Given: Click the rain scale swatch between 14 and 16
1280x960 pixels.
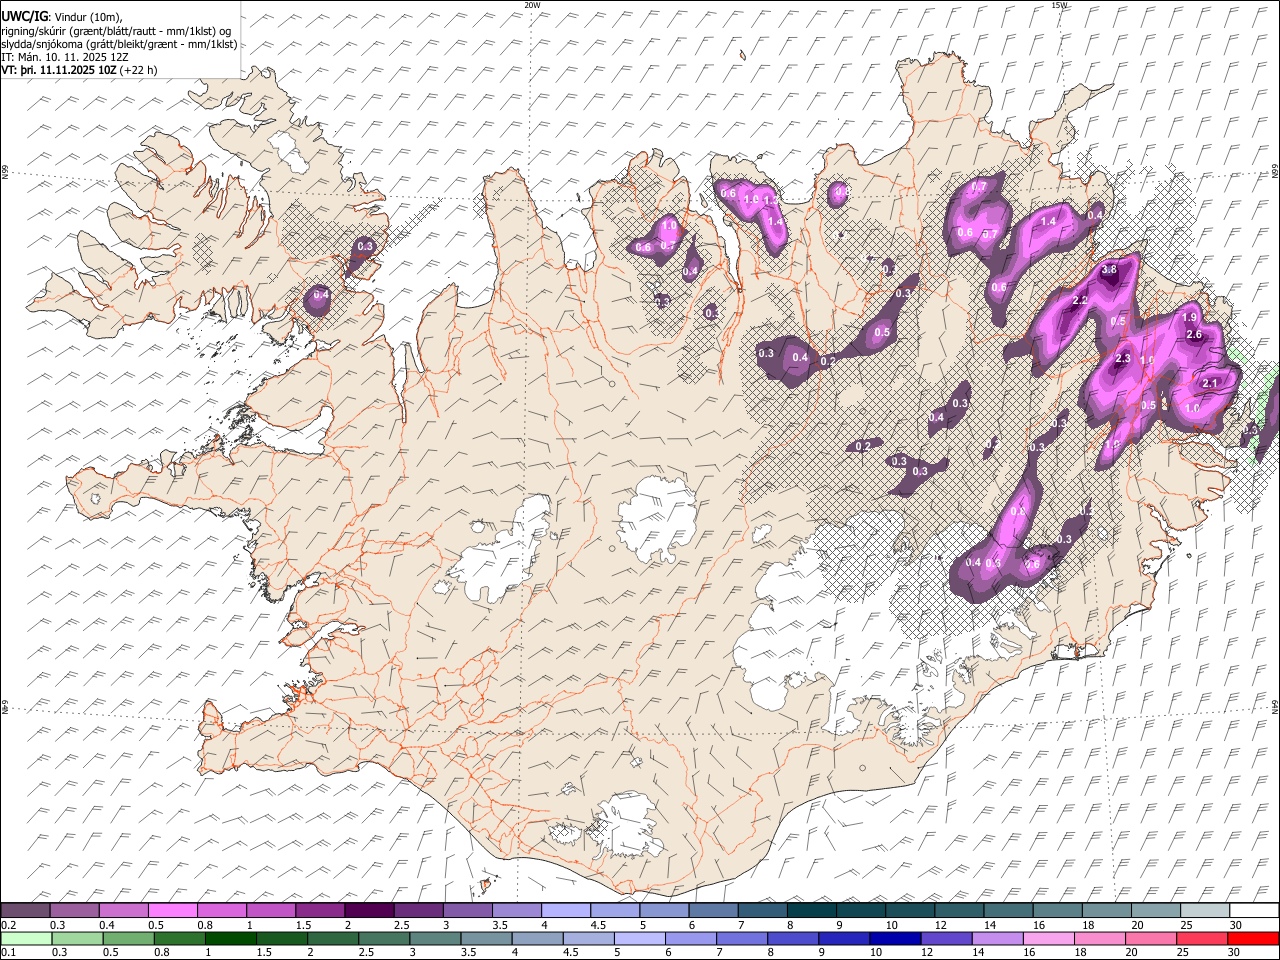Looking at the screenshot, I should [x=998, y=938].
